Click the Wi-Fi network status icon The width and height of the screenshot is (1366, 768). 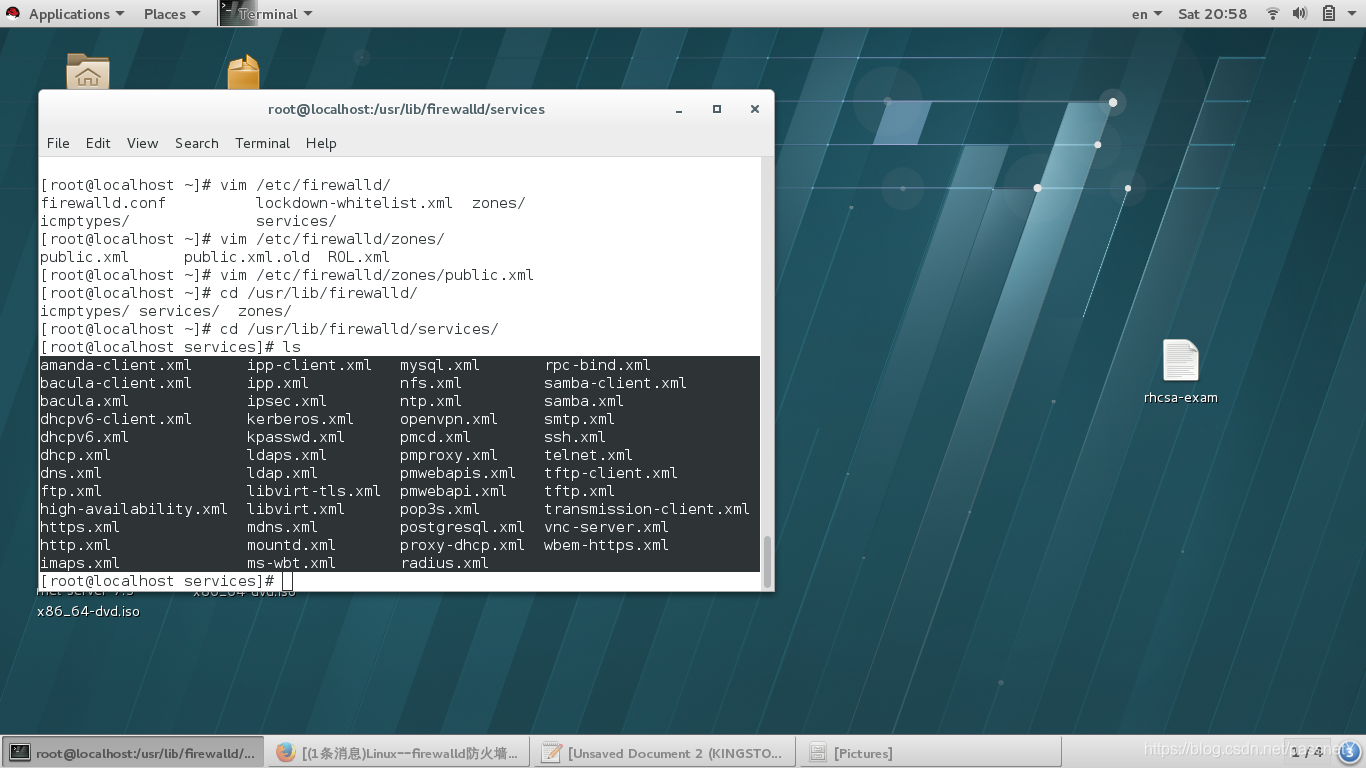click(x=1273, y=14)
